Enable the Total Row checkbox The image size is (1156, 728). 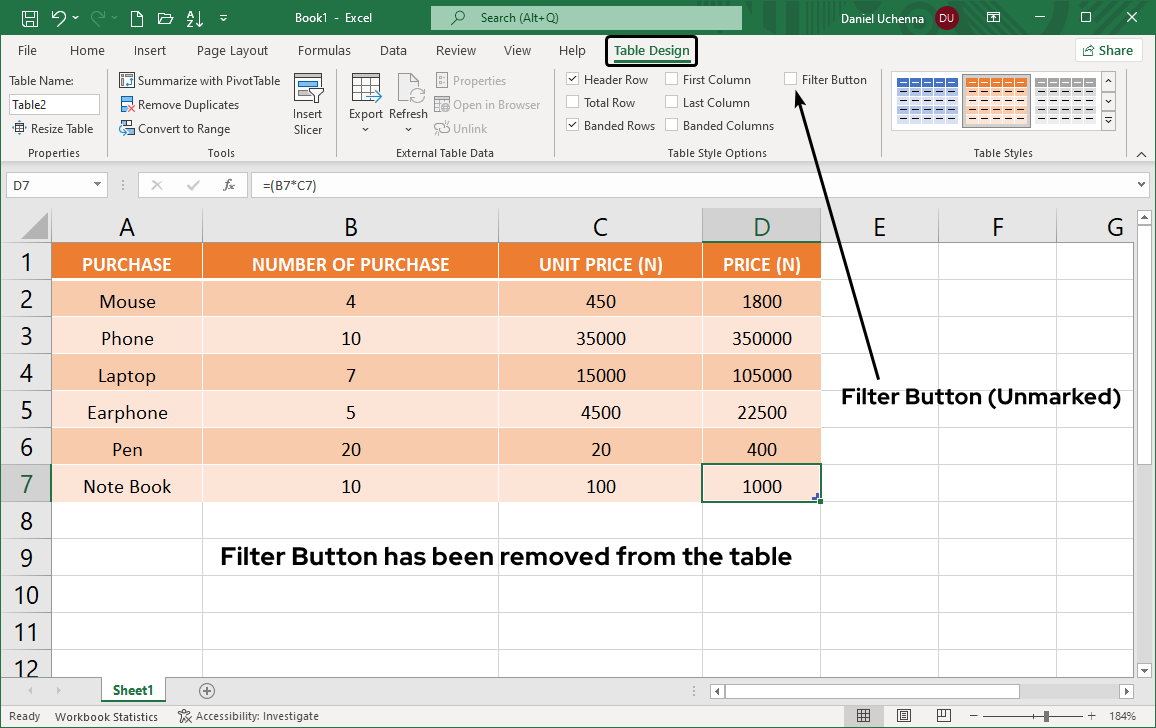(x=574, y=102)
